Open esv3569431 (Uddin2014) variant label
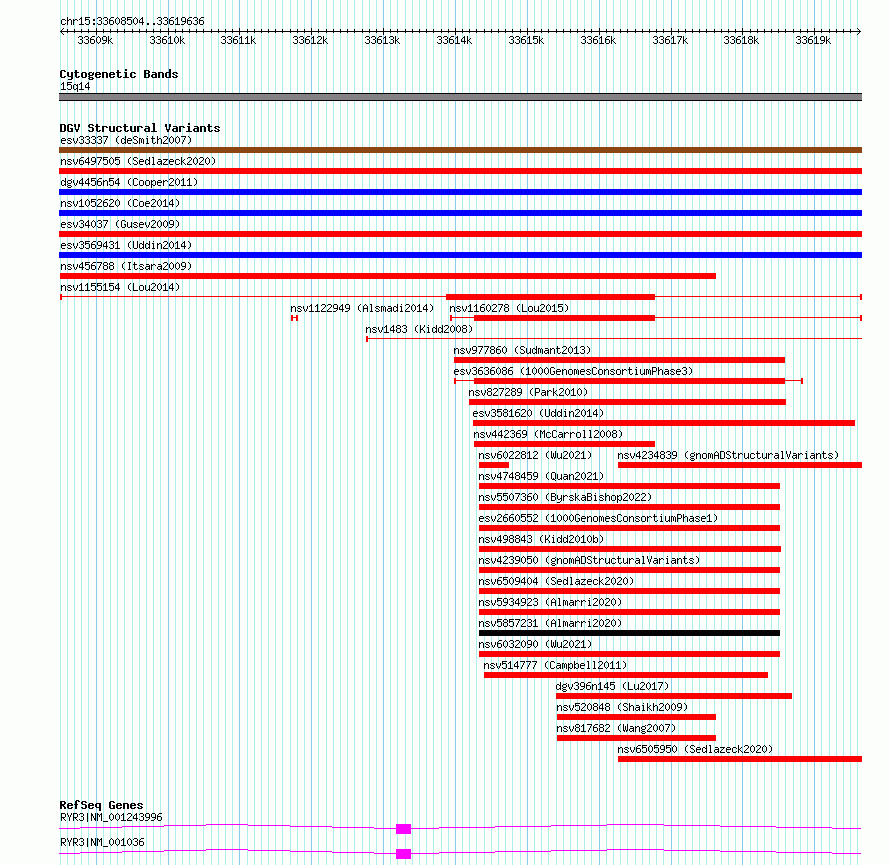Viewport: 890px width, 865px height. click(126, 245)
